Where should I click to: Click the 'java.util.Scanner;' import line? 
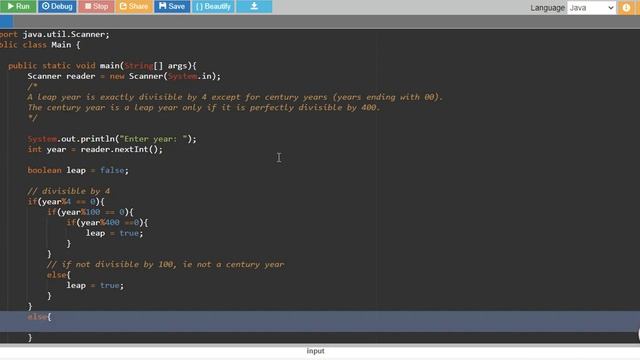point(55,35)
